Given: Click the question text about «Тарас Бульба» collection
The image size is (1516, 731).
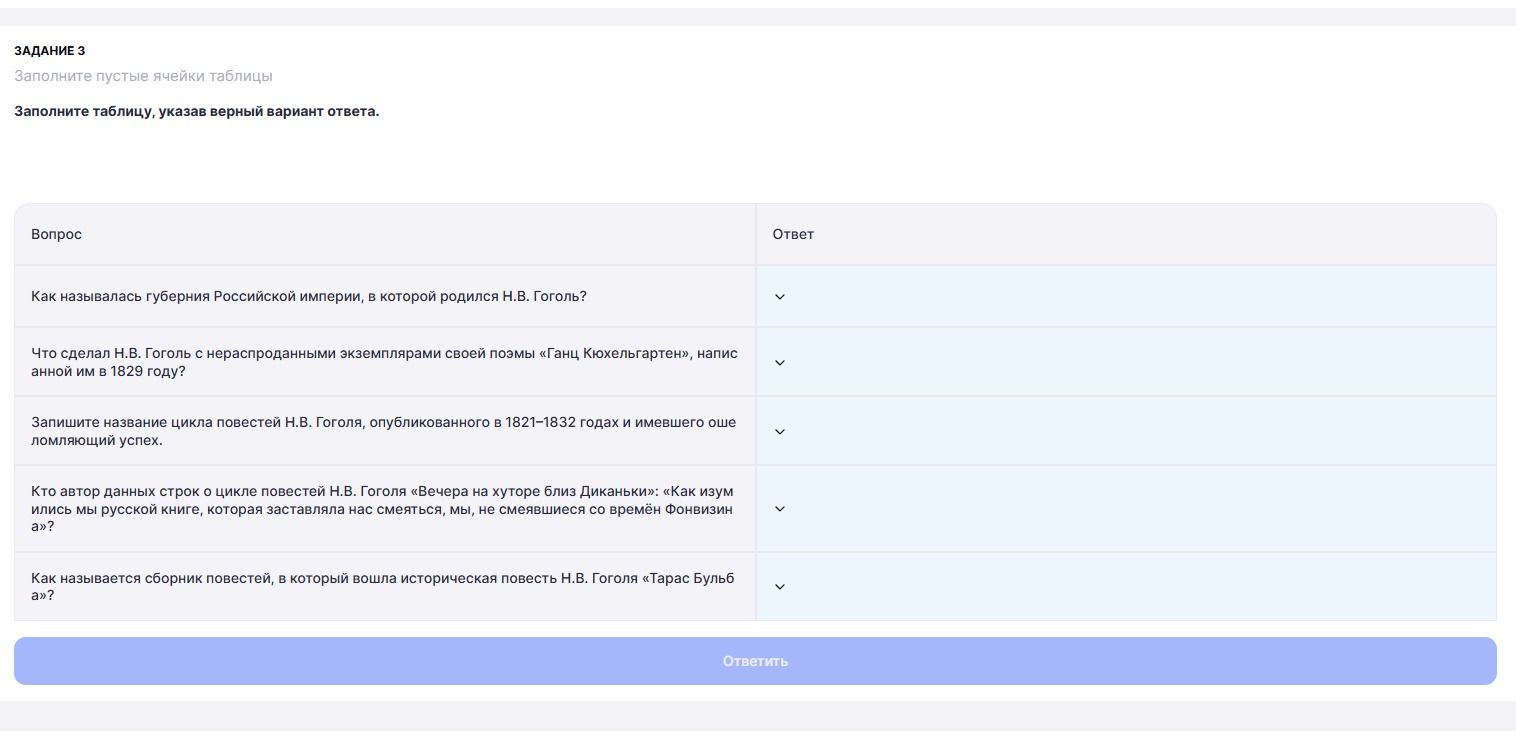Looking at the screenshot, I should click(384, 586).
